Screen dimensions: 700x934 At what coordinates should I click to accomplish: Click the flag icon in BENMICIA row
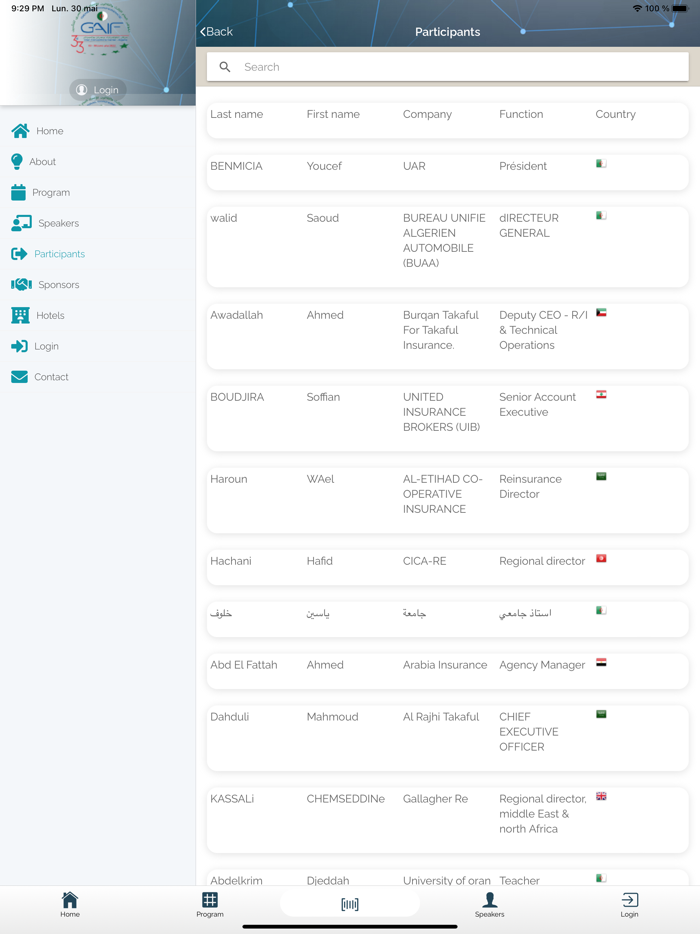[601, 164]
